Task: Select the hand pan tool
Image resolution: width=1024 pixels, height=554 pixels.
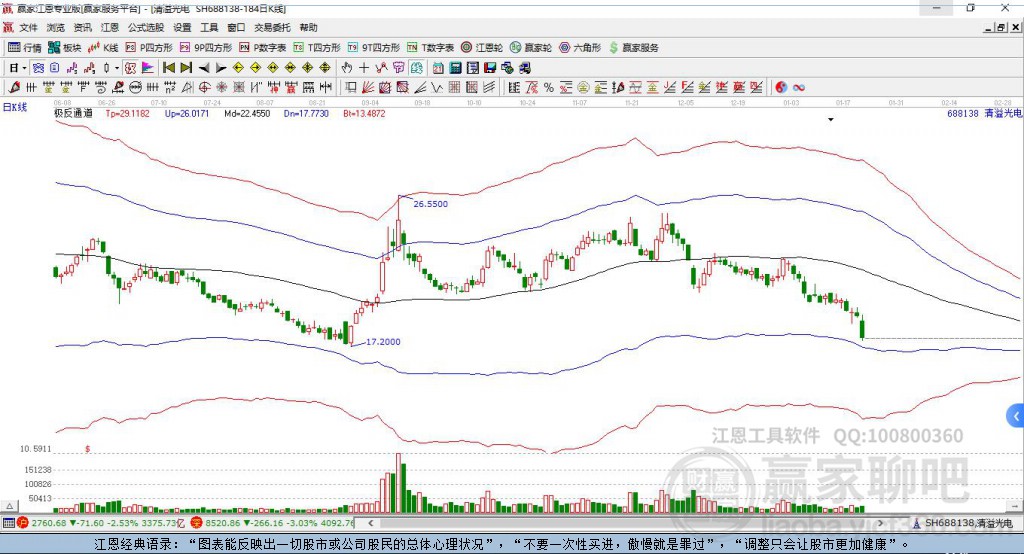Action: pos(347,68)
